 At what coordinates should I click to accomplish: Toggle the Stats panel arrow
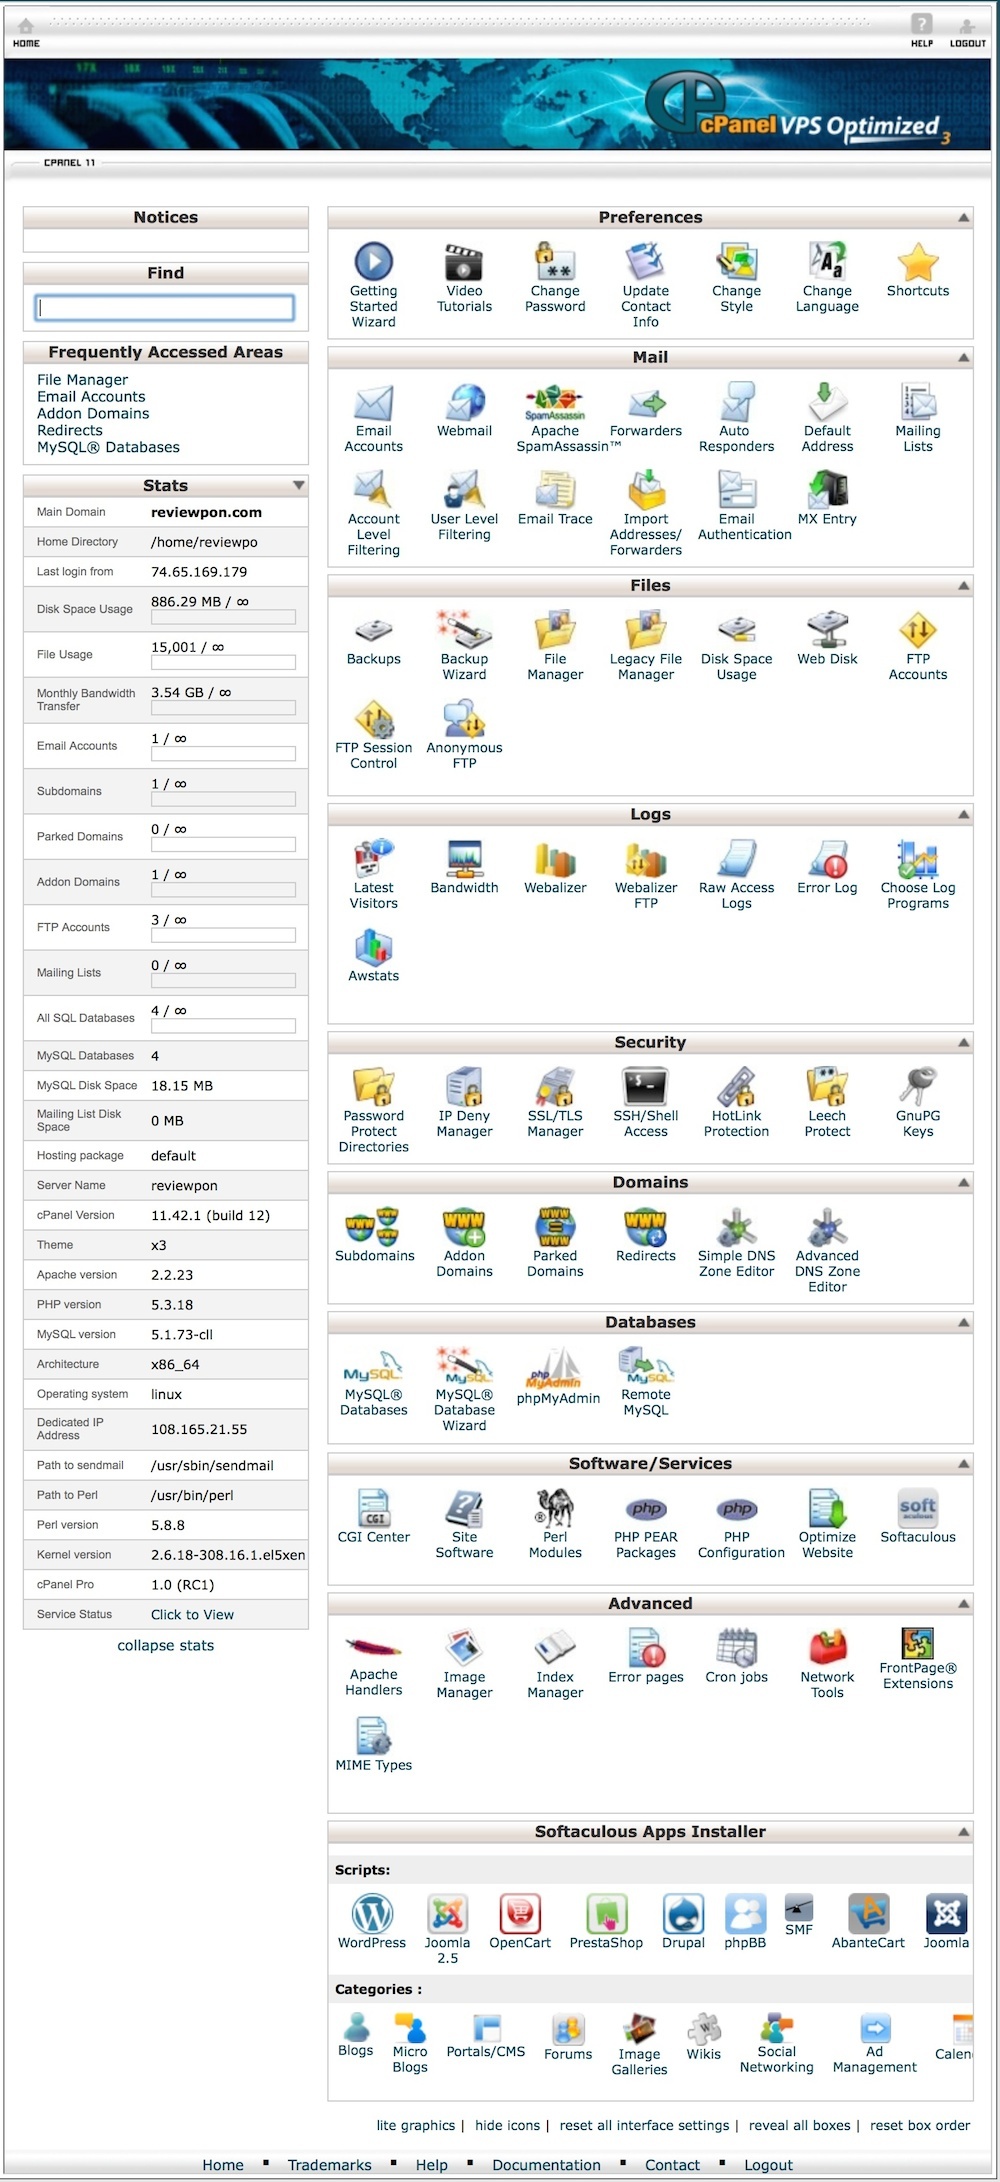pyautogui.click(x=298, y=485)
